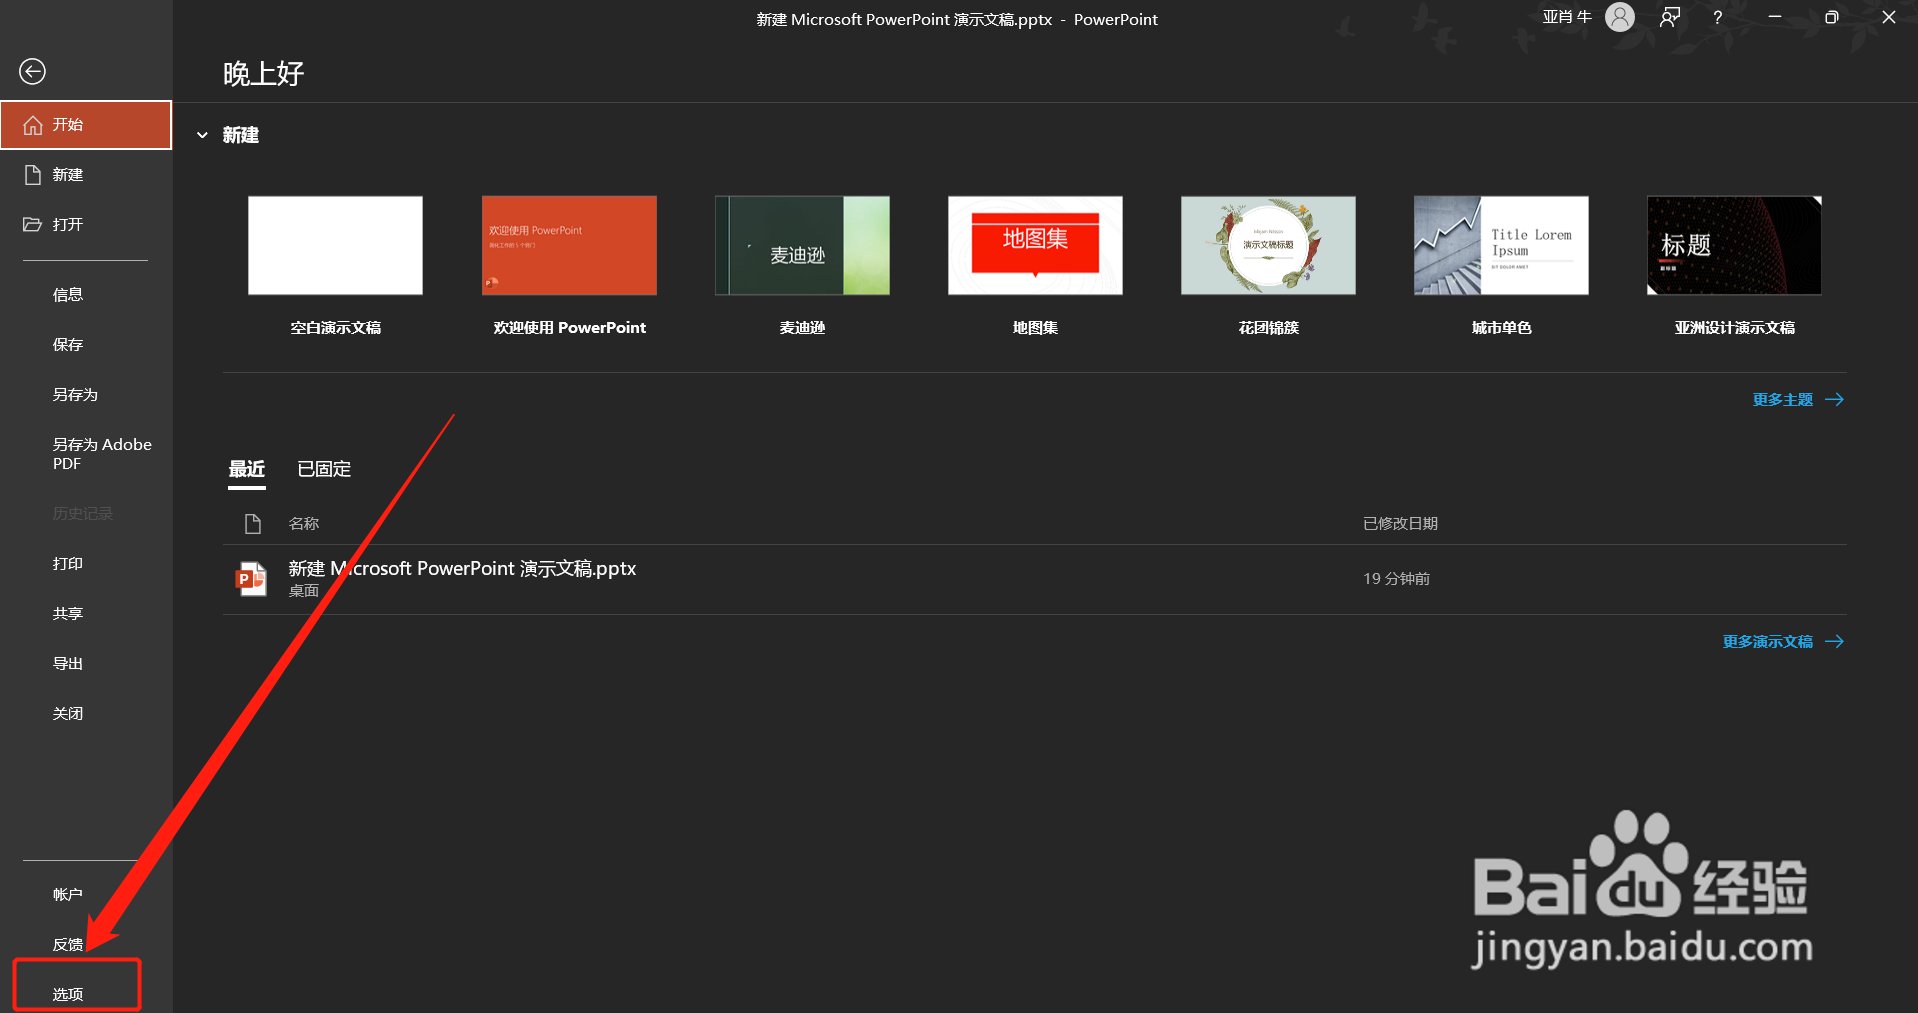Image resolution: width=1918 pixels, height=1013 pixels.
Task: Click the 19 分钟前 modified time
Action: (x=1396, y=578)
